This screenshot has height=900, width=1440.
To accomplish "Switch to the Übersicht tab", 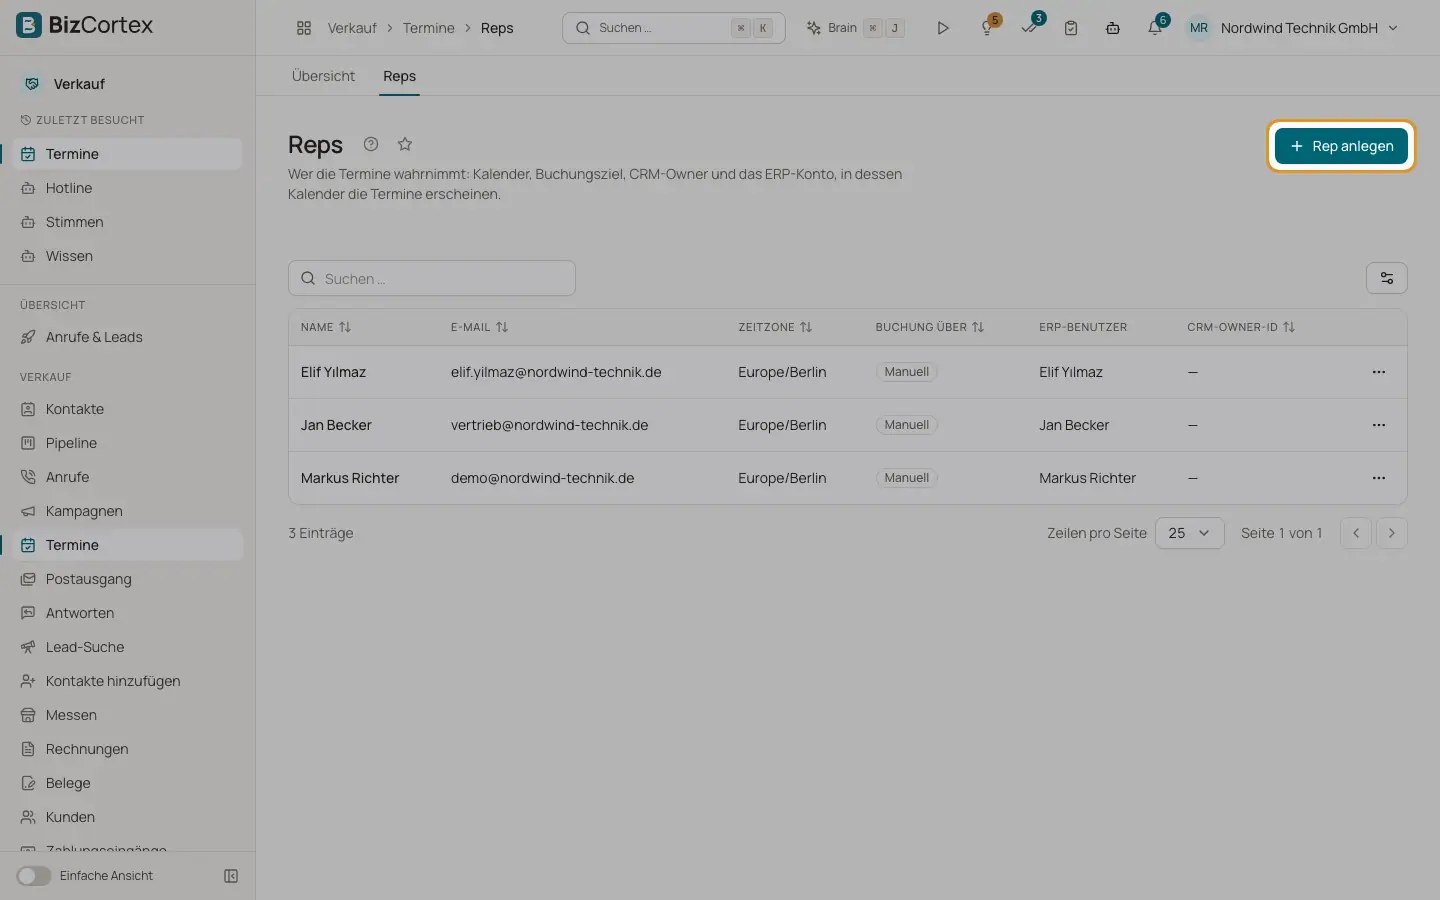I will 323,76.
